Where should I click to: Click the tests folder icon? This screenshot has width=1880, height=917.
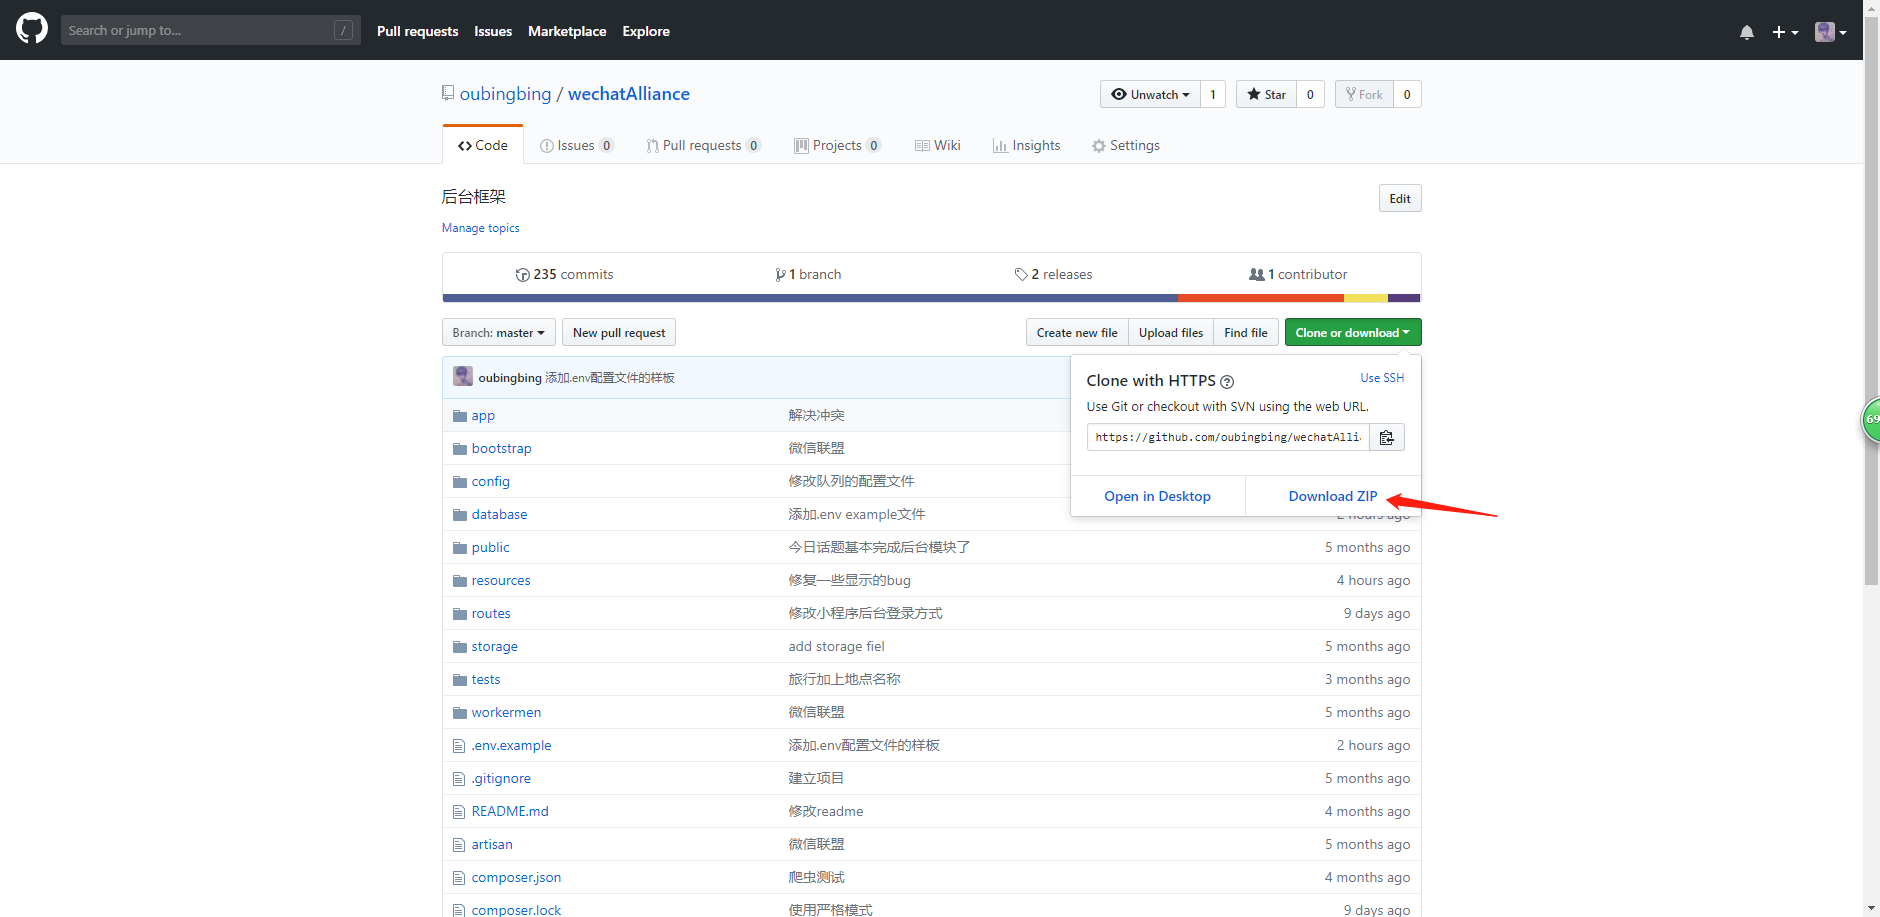click(x=460, y=679)
